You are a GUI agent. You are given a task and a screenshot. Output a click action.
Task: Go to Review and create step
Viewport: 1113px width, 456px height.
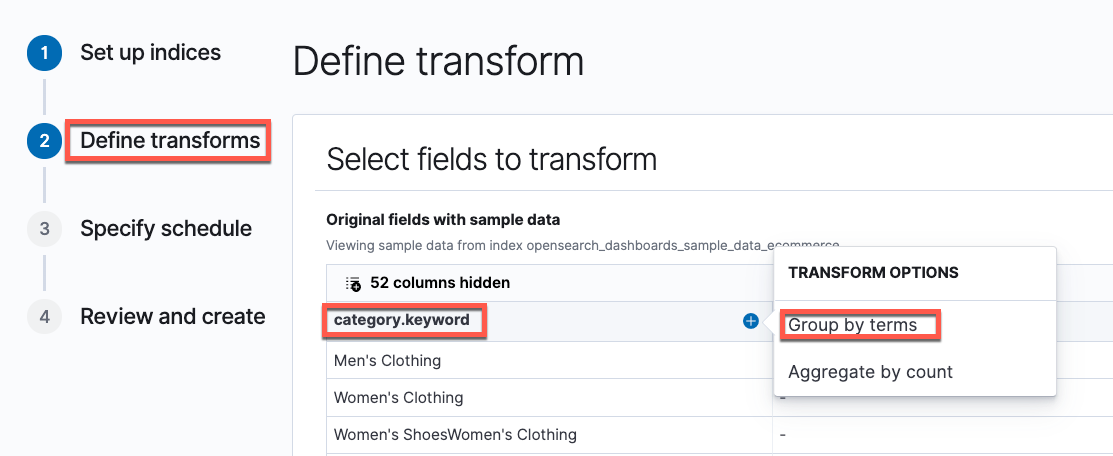pos(172,317)
